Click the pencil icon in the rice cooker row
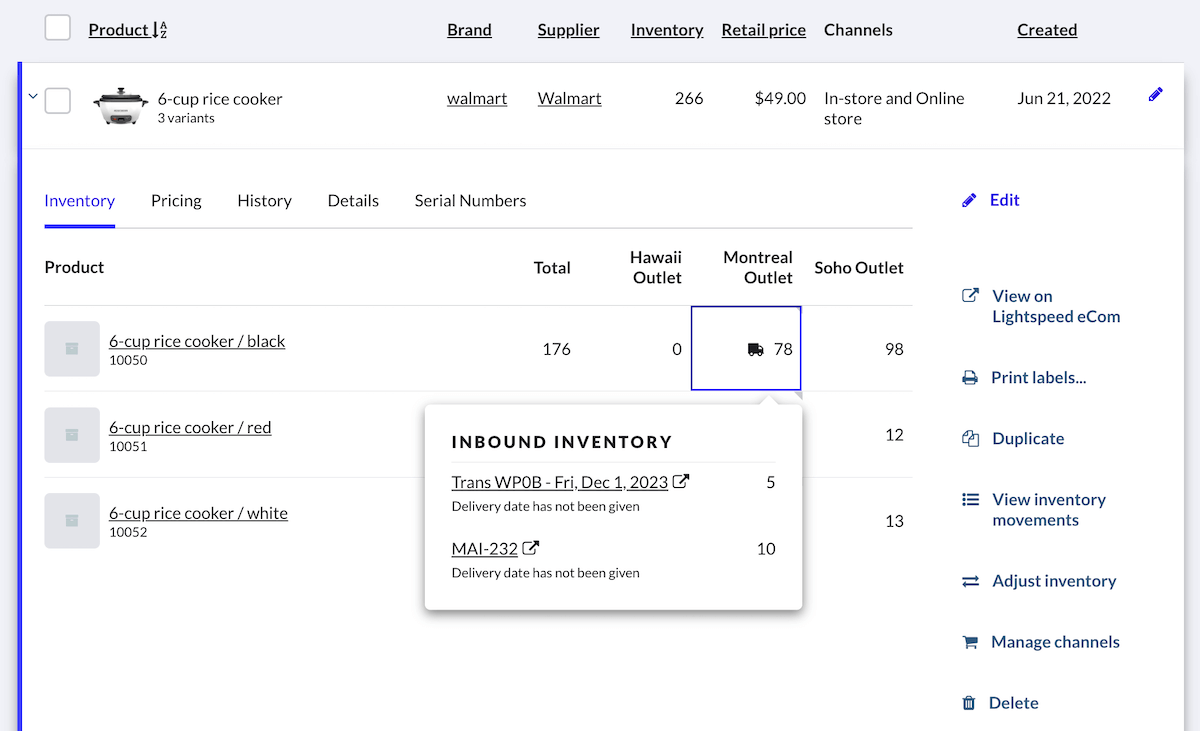The width and height of the screenshot is (1200, 731). 1156,95
